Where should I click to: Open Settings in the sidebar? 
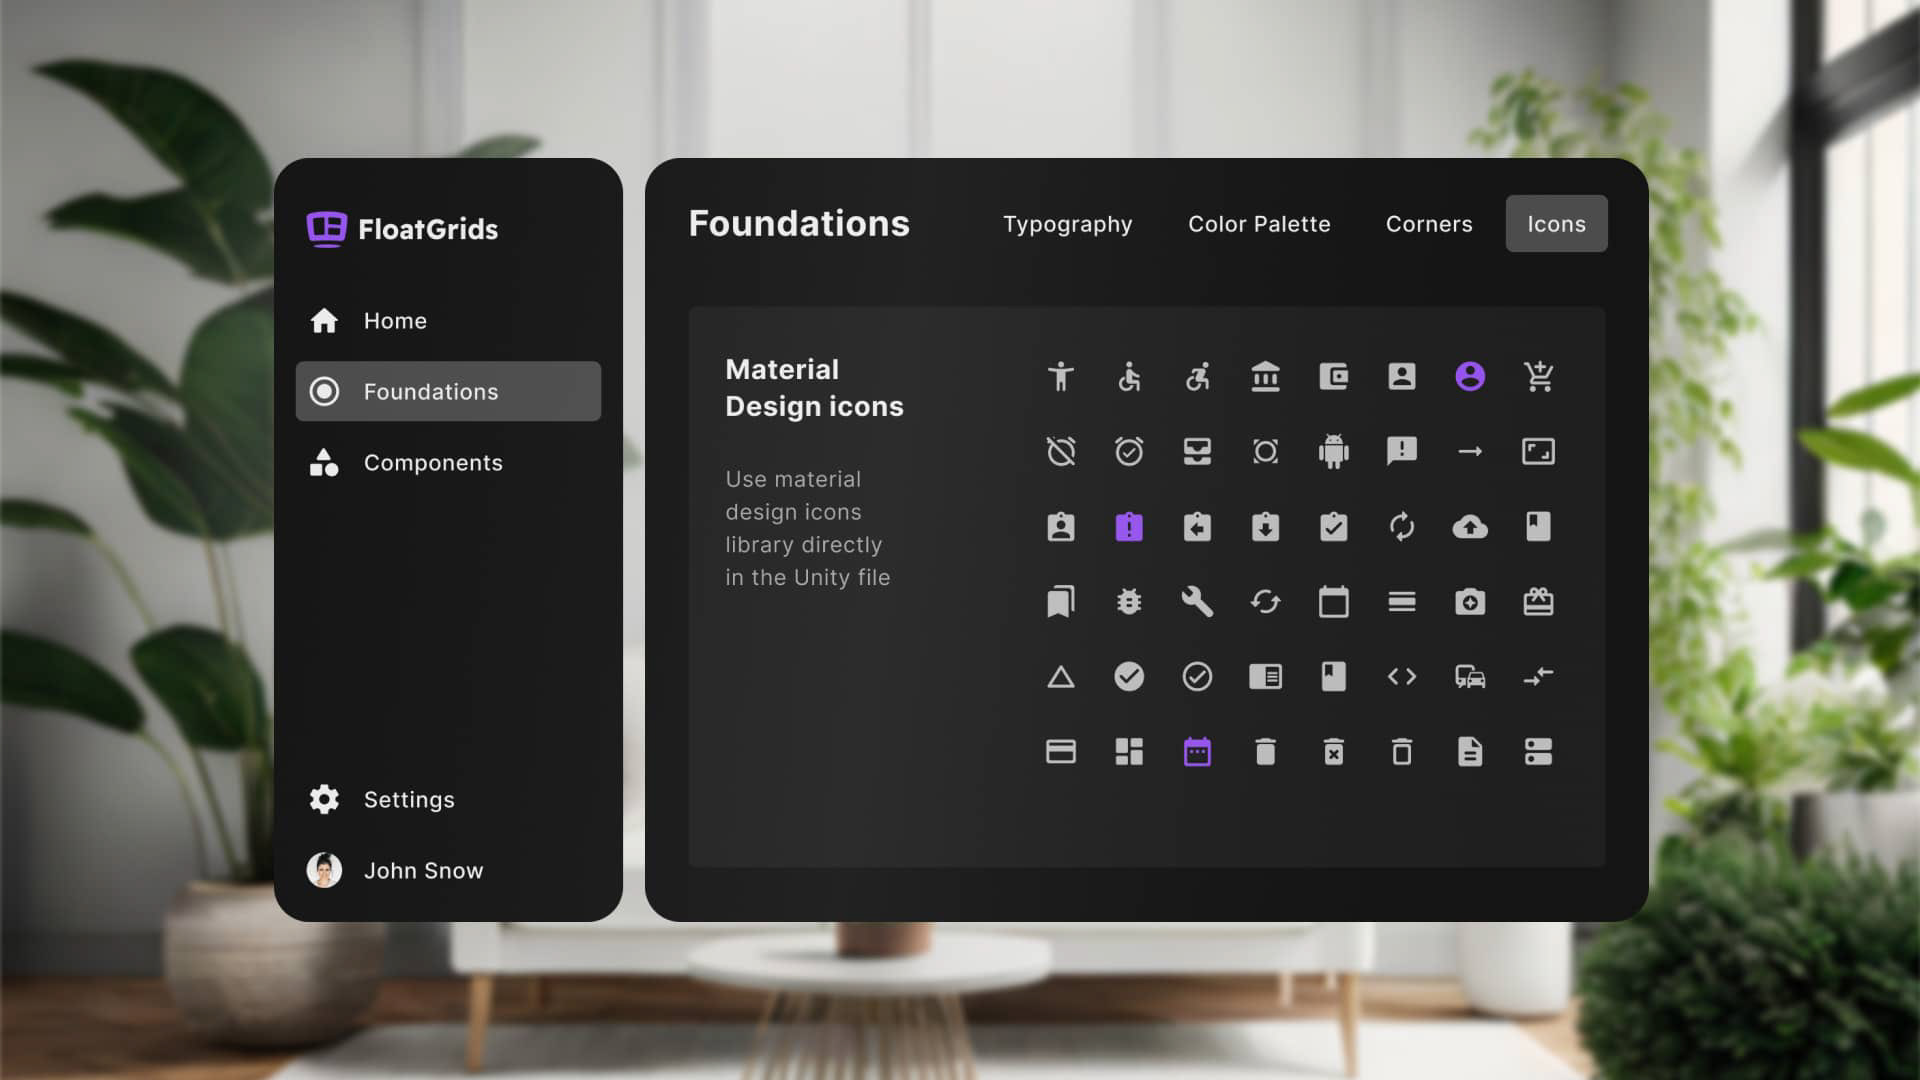(448, 800)
